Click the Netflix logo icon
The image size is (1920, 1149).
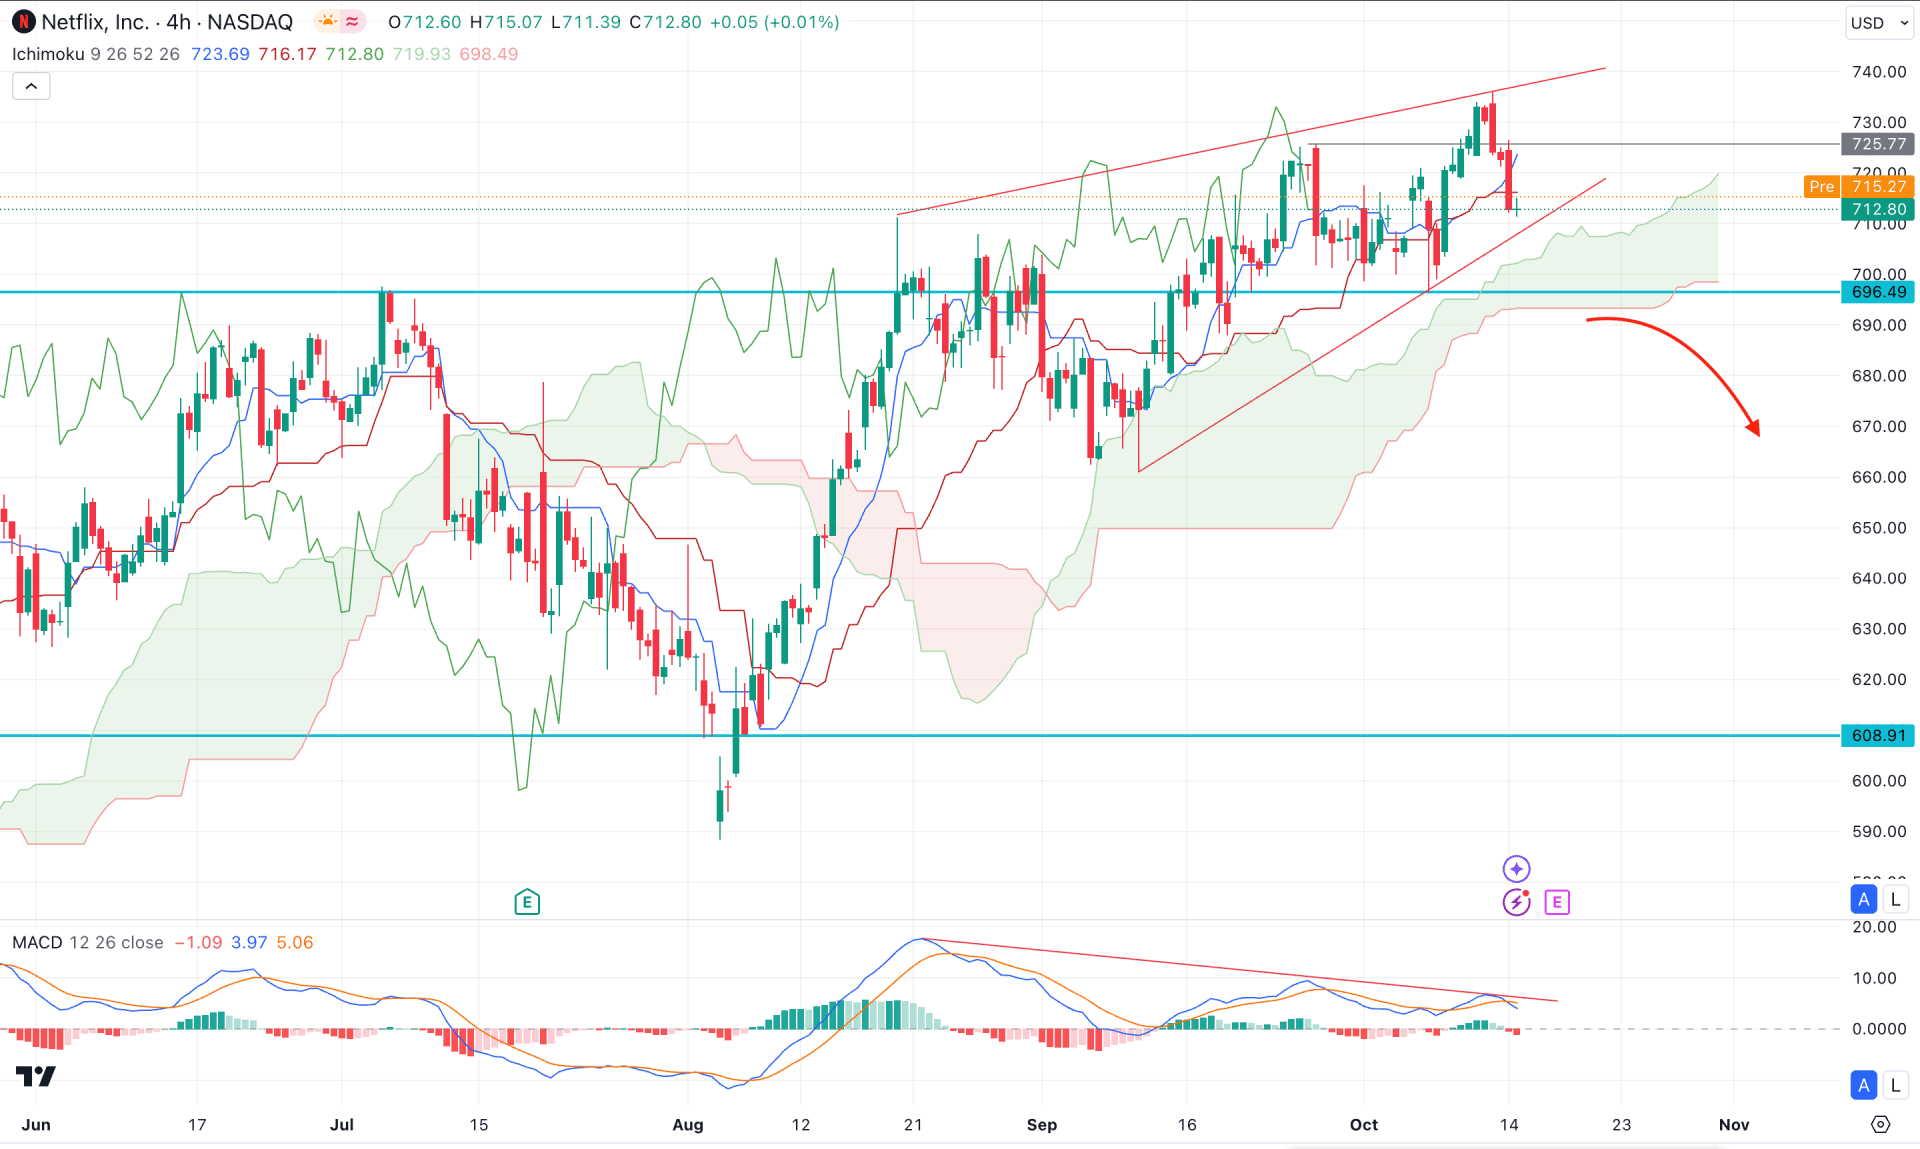tap(23, 22)
